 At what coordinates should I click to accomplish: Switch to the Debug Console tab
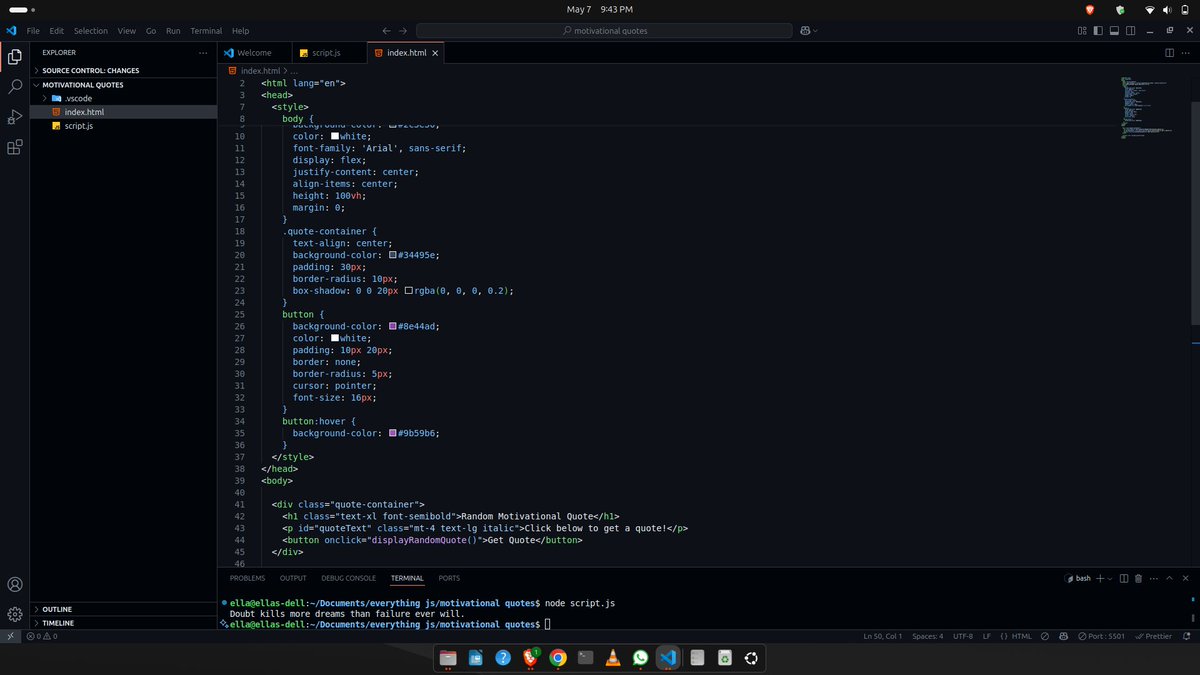348,578
